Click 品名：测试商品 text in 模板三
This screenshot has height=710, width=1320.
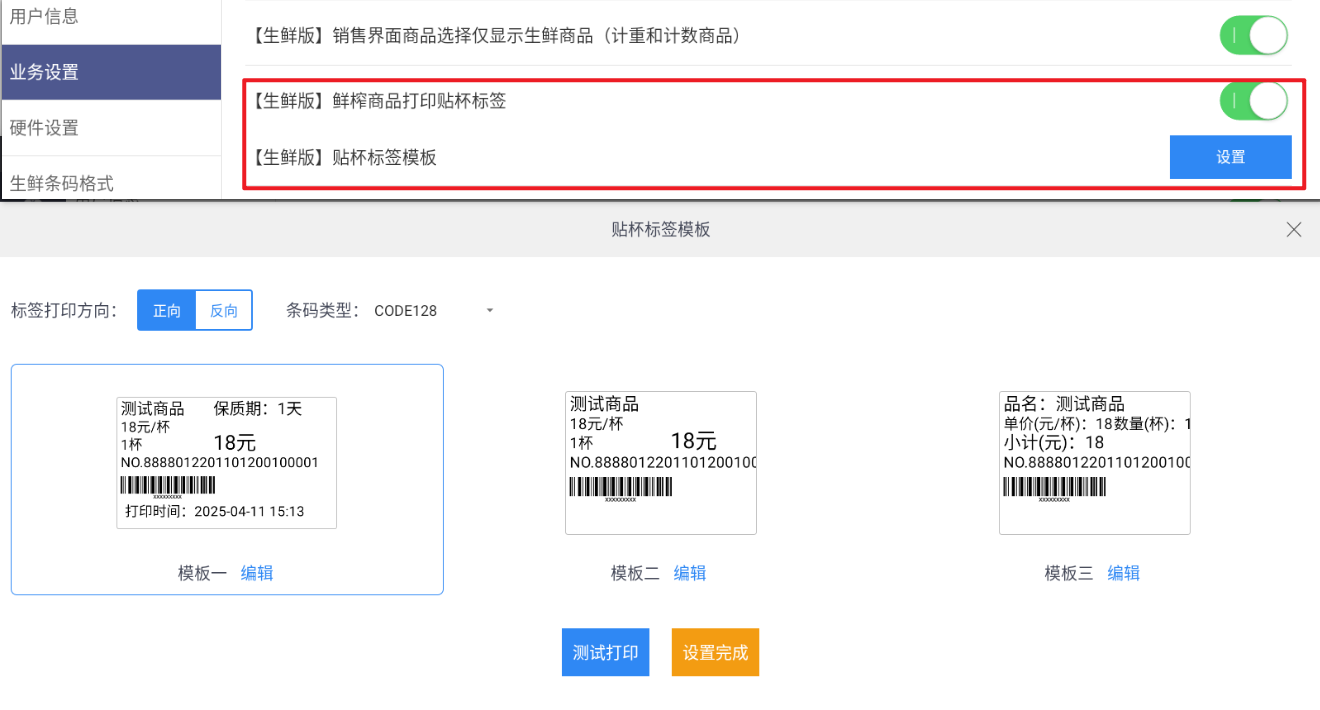(x=1064, y=404)
